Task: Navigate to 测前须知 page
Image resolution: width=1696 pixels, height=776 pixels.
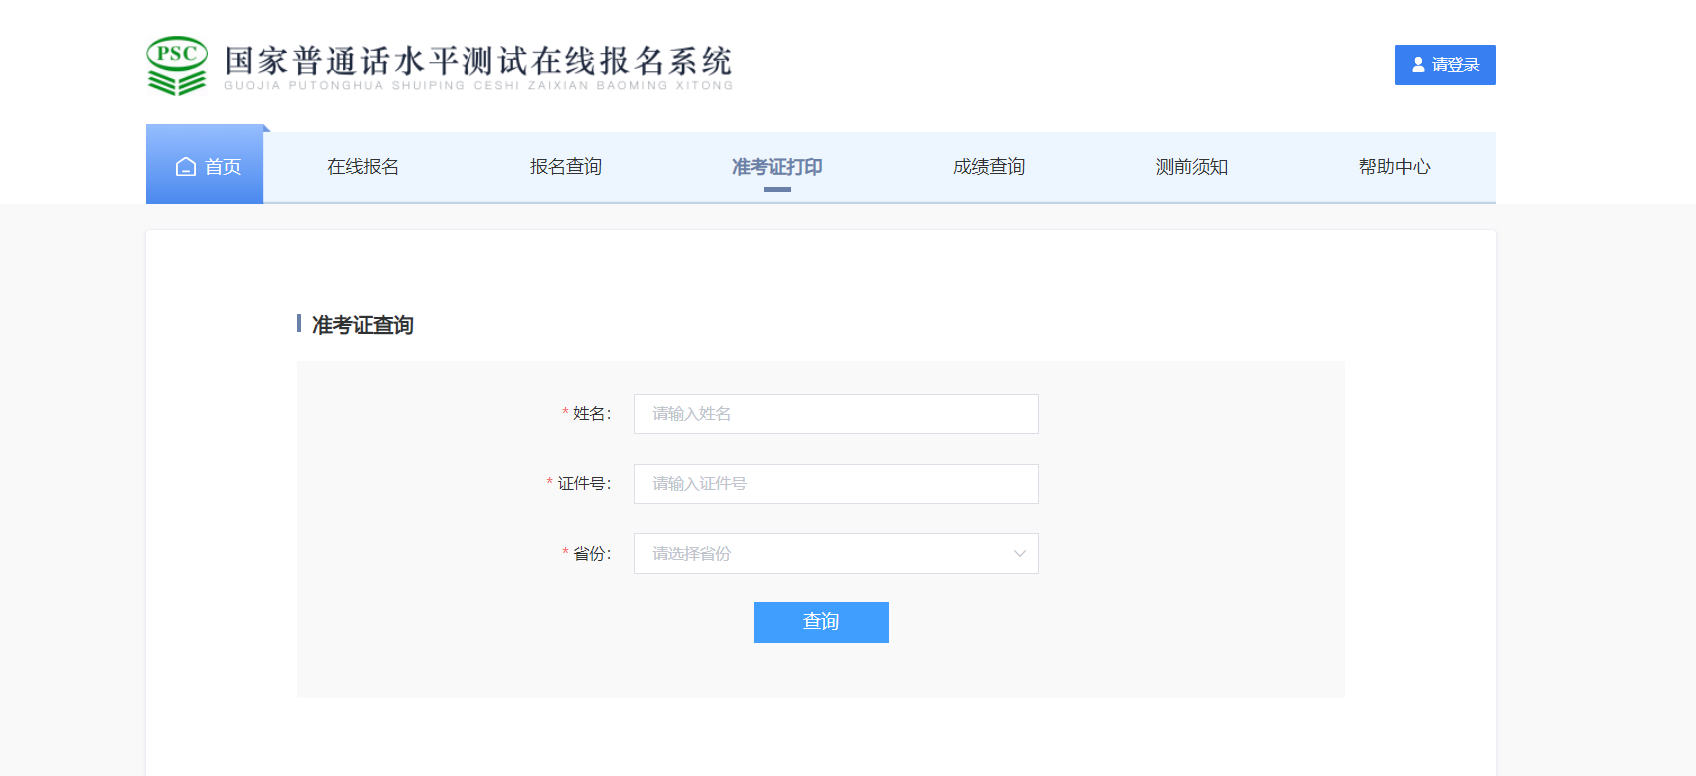Action: (1192, 167)
